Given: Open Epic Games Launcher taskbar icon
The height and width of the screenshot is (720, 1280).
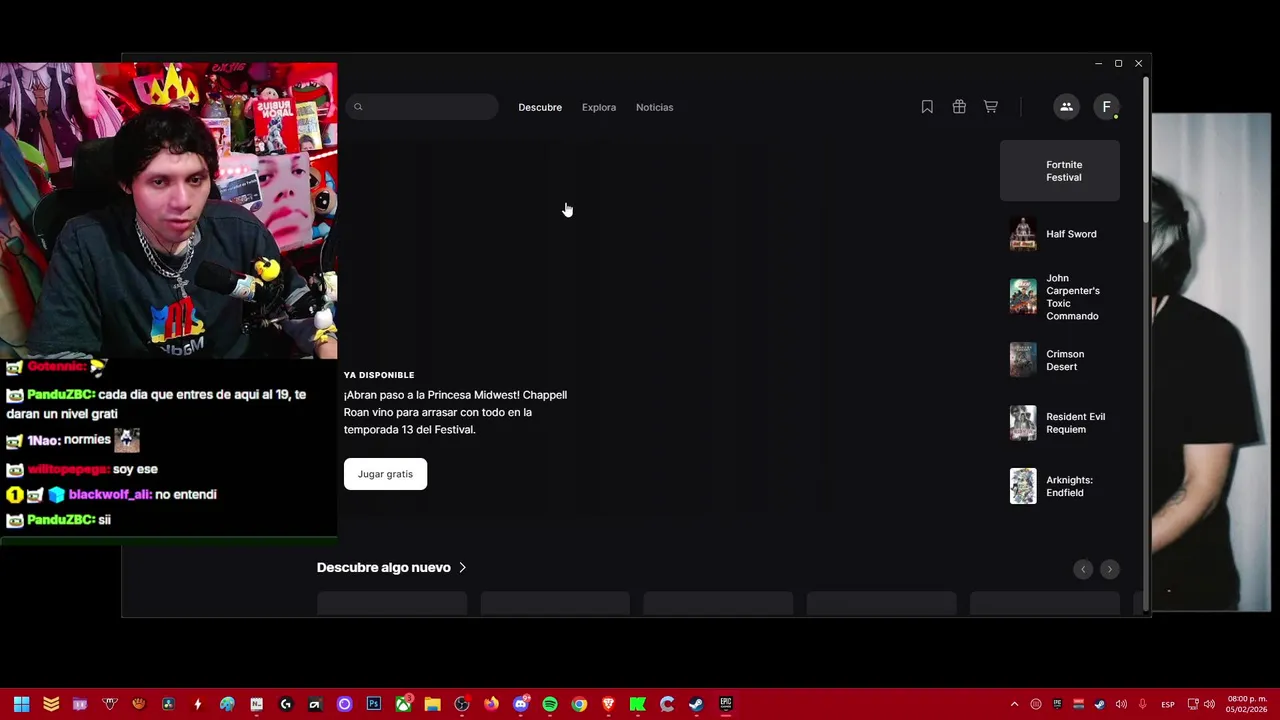Looking at the screenshot, I should pyautogui.click(x=726, y=704).
